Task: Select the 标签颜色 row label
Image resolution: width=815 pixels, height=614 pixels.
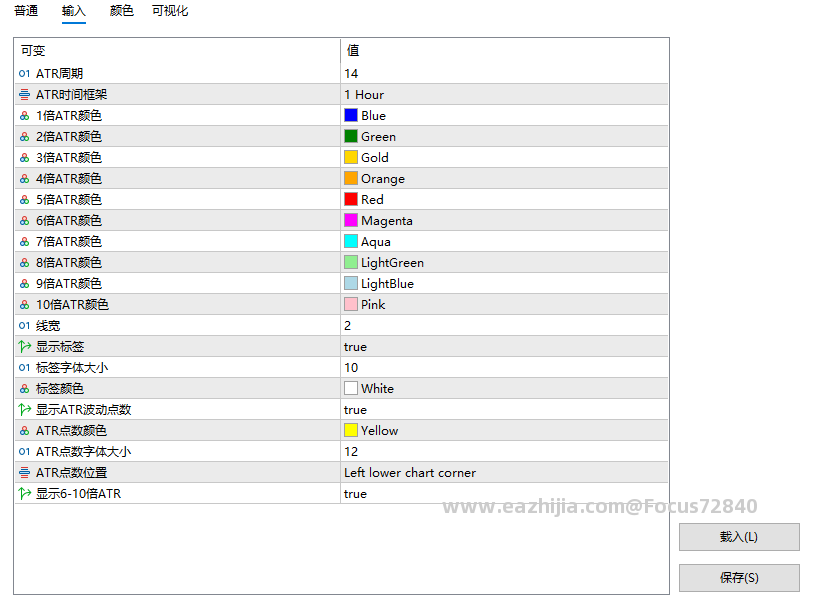Action: click(59, 389)
